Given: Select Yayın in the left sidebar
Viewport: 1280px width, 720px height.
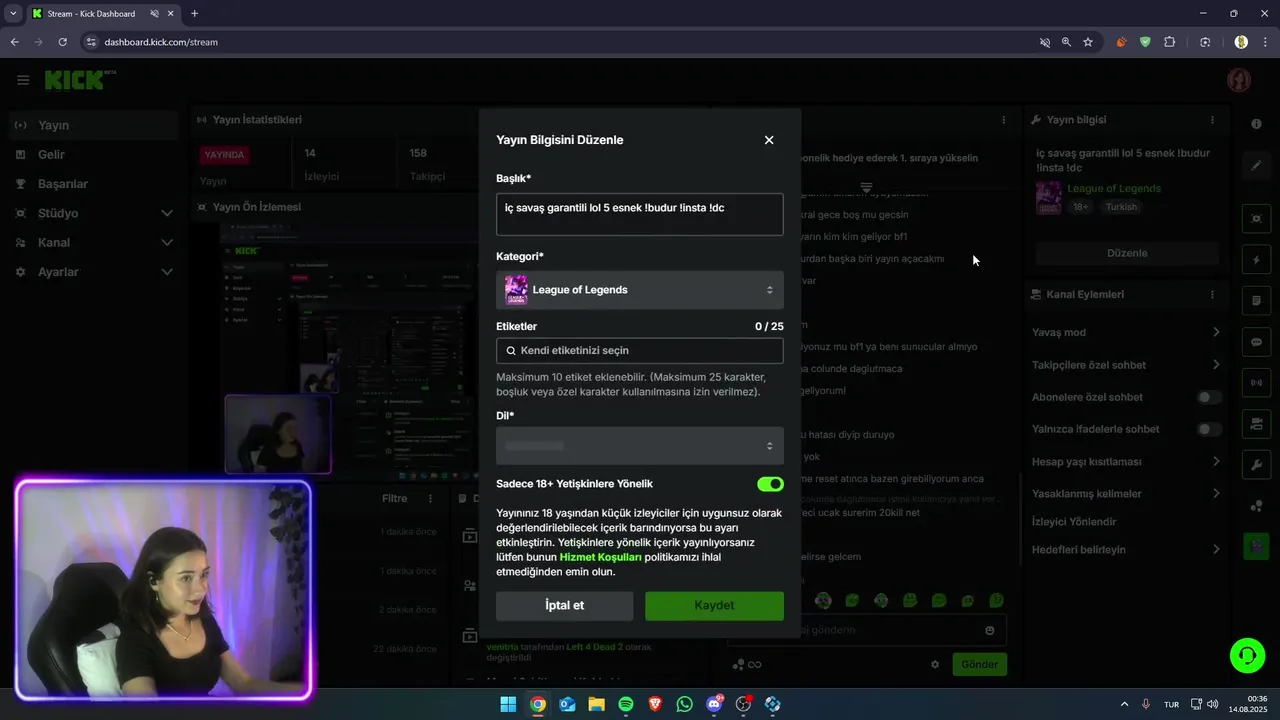Looking at the screenshot, I should [92, 125].
